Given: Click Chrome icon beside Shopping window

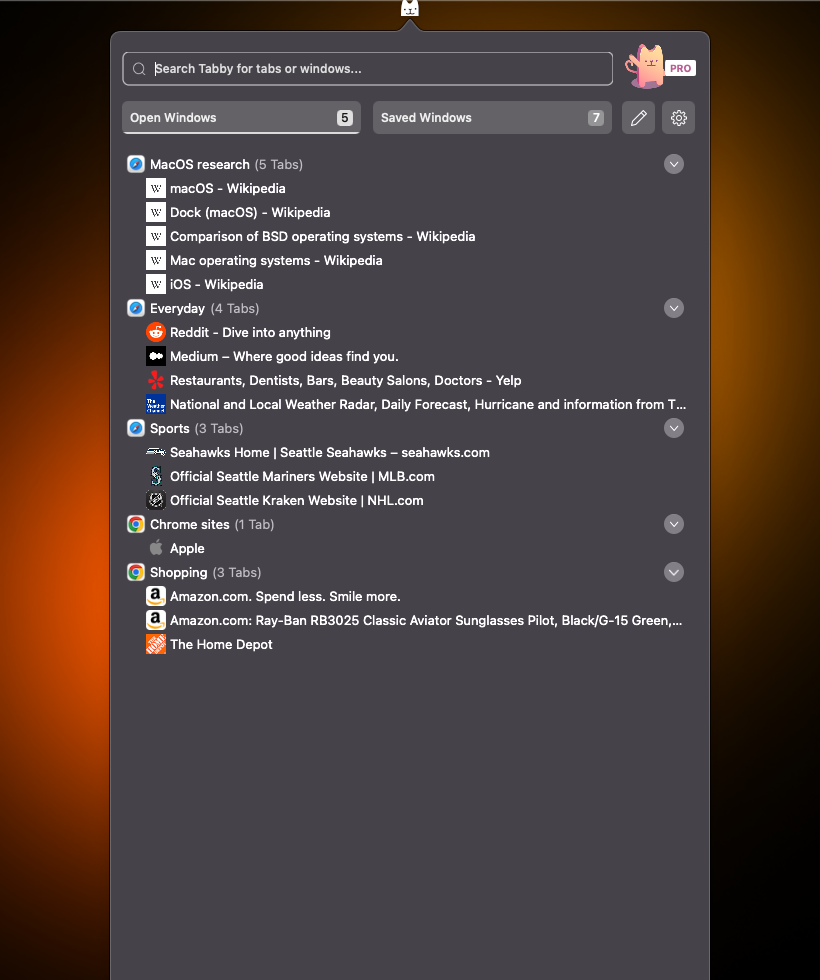Looking at the screenshot, I should [136, 572].
